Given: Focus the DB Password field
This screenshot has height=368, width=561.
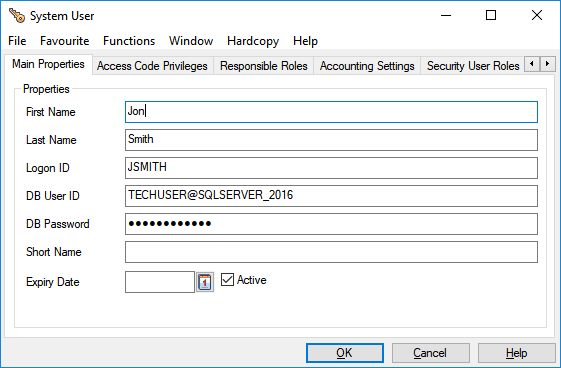Looking at the screenshot, I should [x=331, y=224].
